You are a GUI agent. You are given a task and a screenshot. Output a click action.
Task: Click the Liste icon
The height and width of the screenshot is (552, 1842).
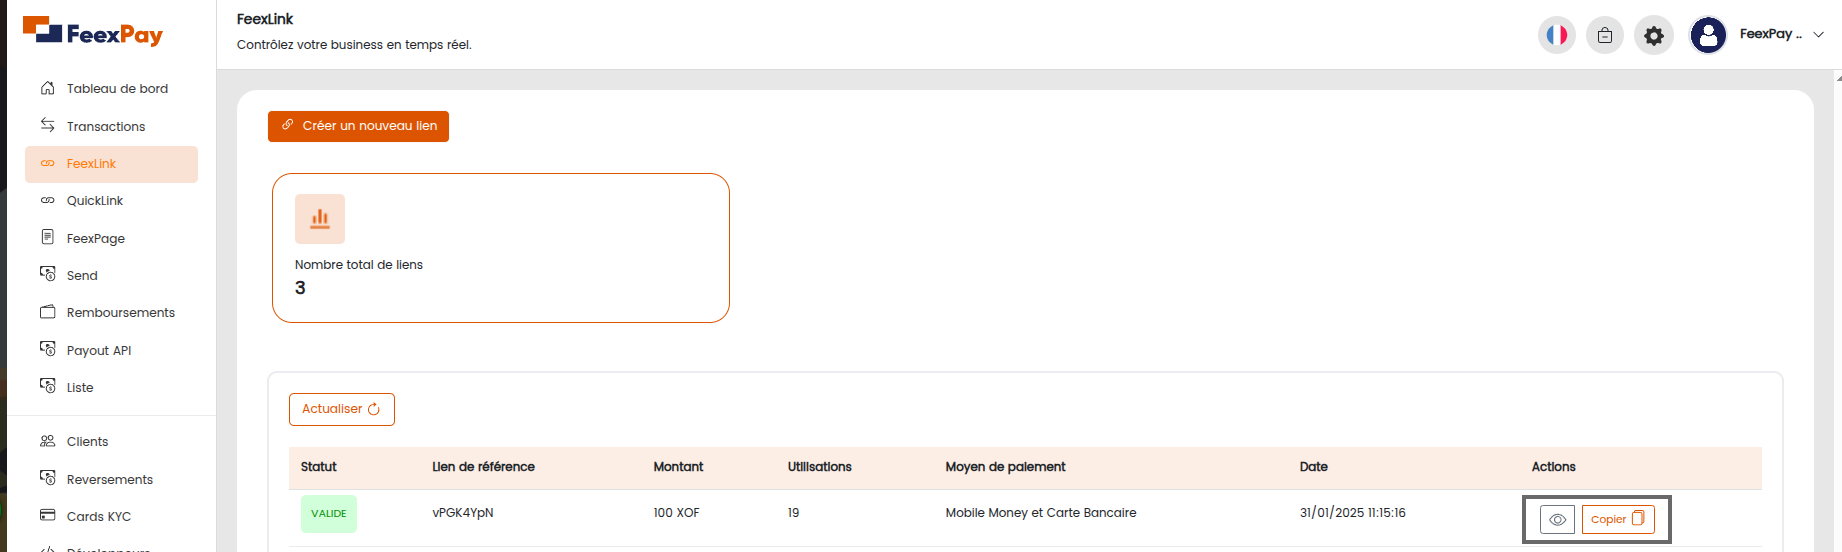click(47, 386)
